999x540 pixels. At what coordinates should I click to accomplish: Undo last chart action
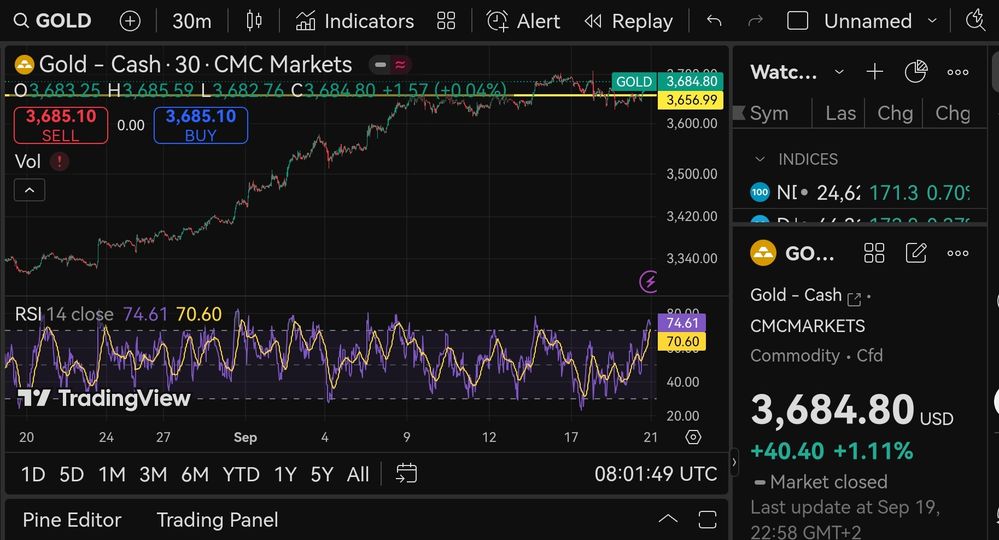(x=714, y=21)
